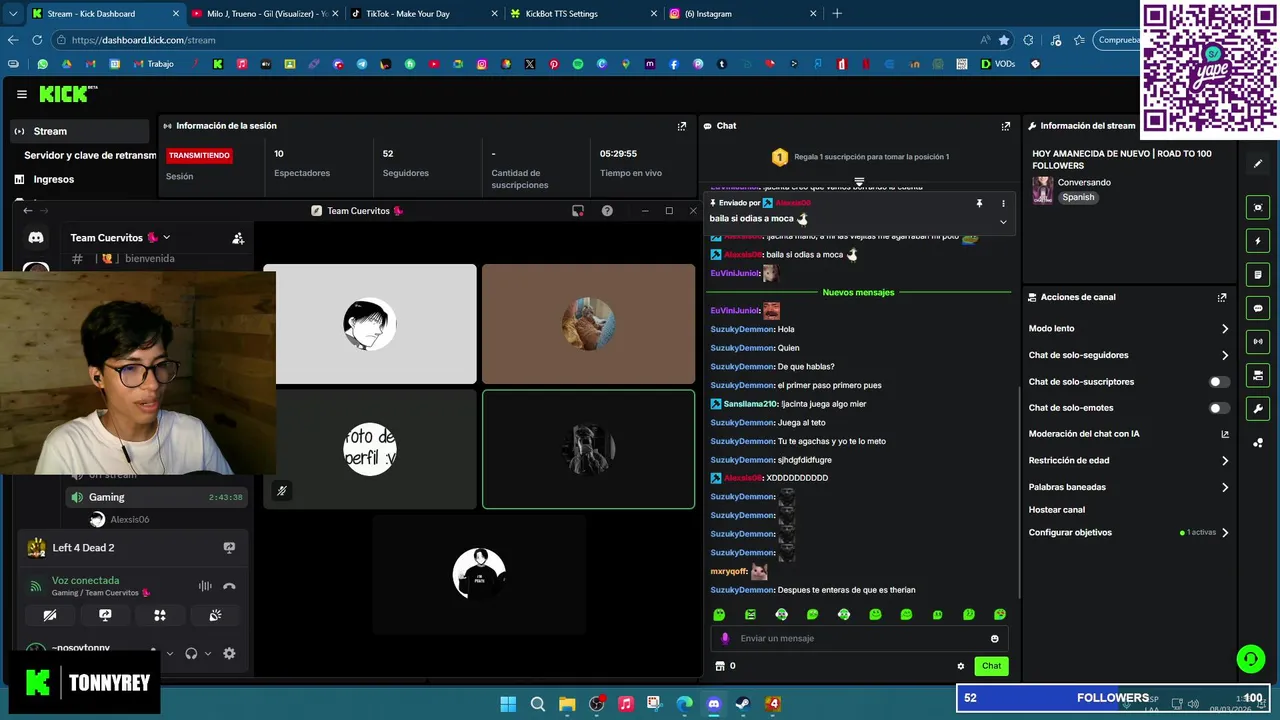Viewport: 1280px width, 720px height.
Task: Toggle Discord noise suppression icon
Action: (x=205, y=587)
